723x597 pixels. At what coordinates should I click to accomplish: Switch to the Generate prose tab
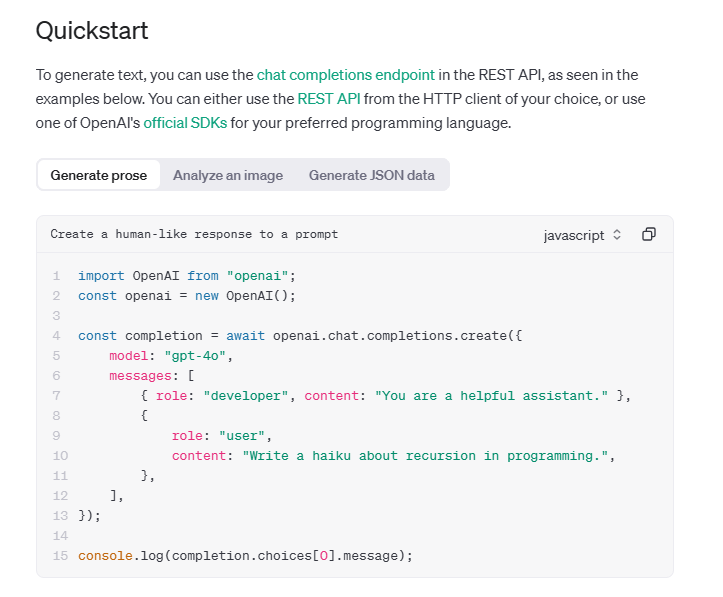[98, 175]
